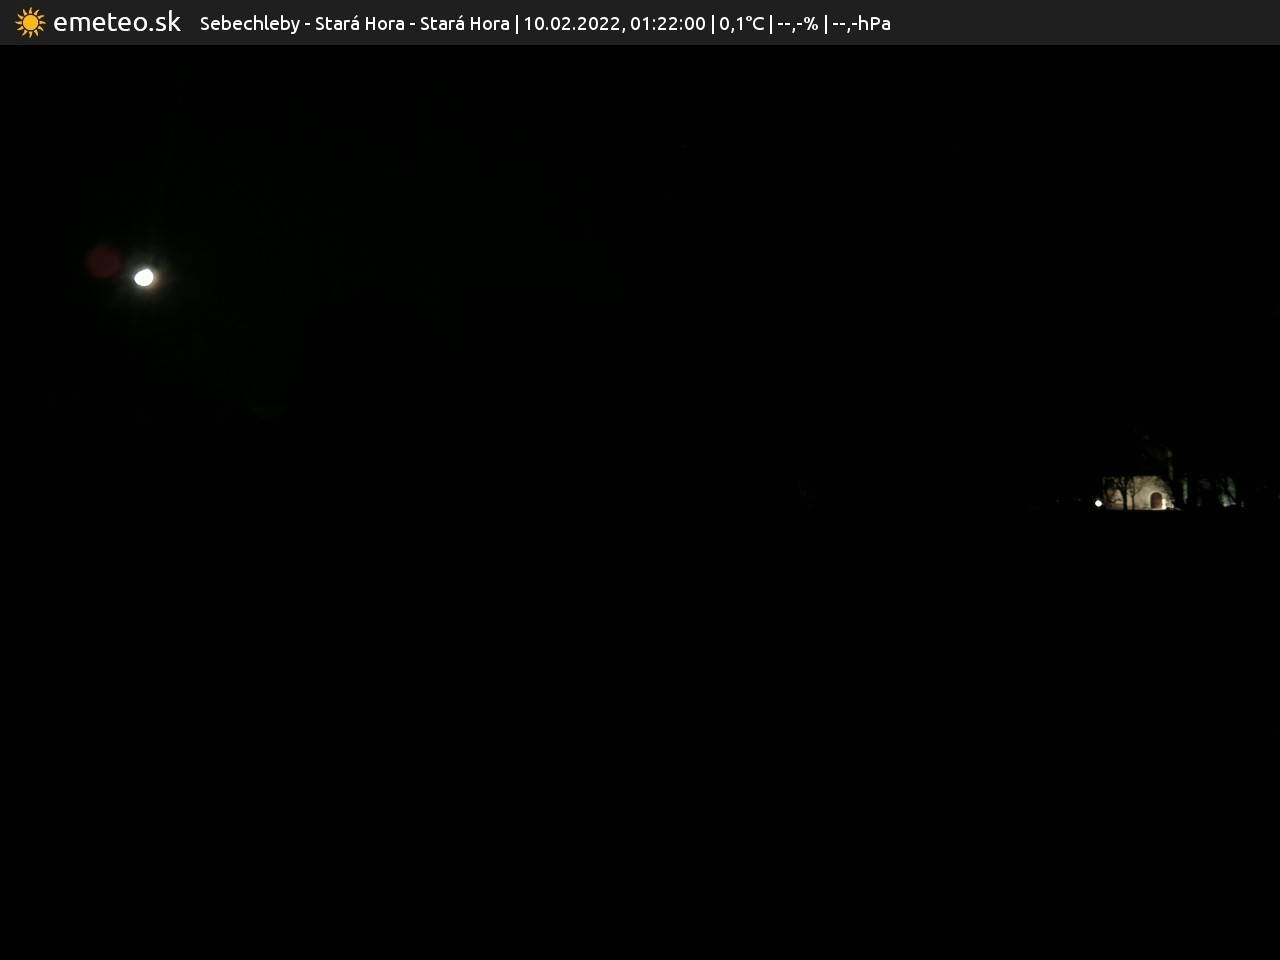The image size is (1280, 960).
Task: Click the sun logo icon
Action: (x=30, y=22)
